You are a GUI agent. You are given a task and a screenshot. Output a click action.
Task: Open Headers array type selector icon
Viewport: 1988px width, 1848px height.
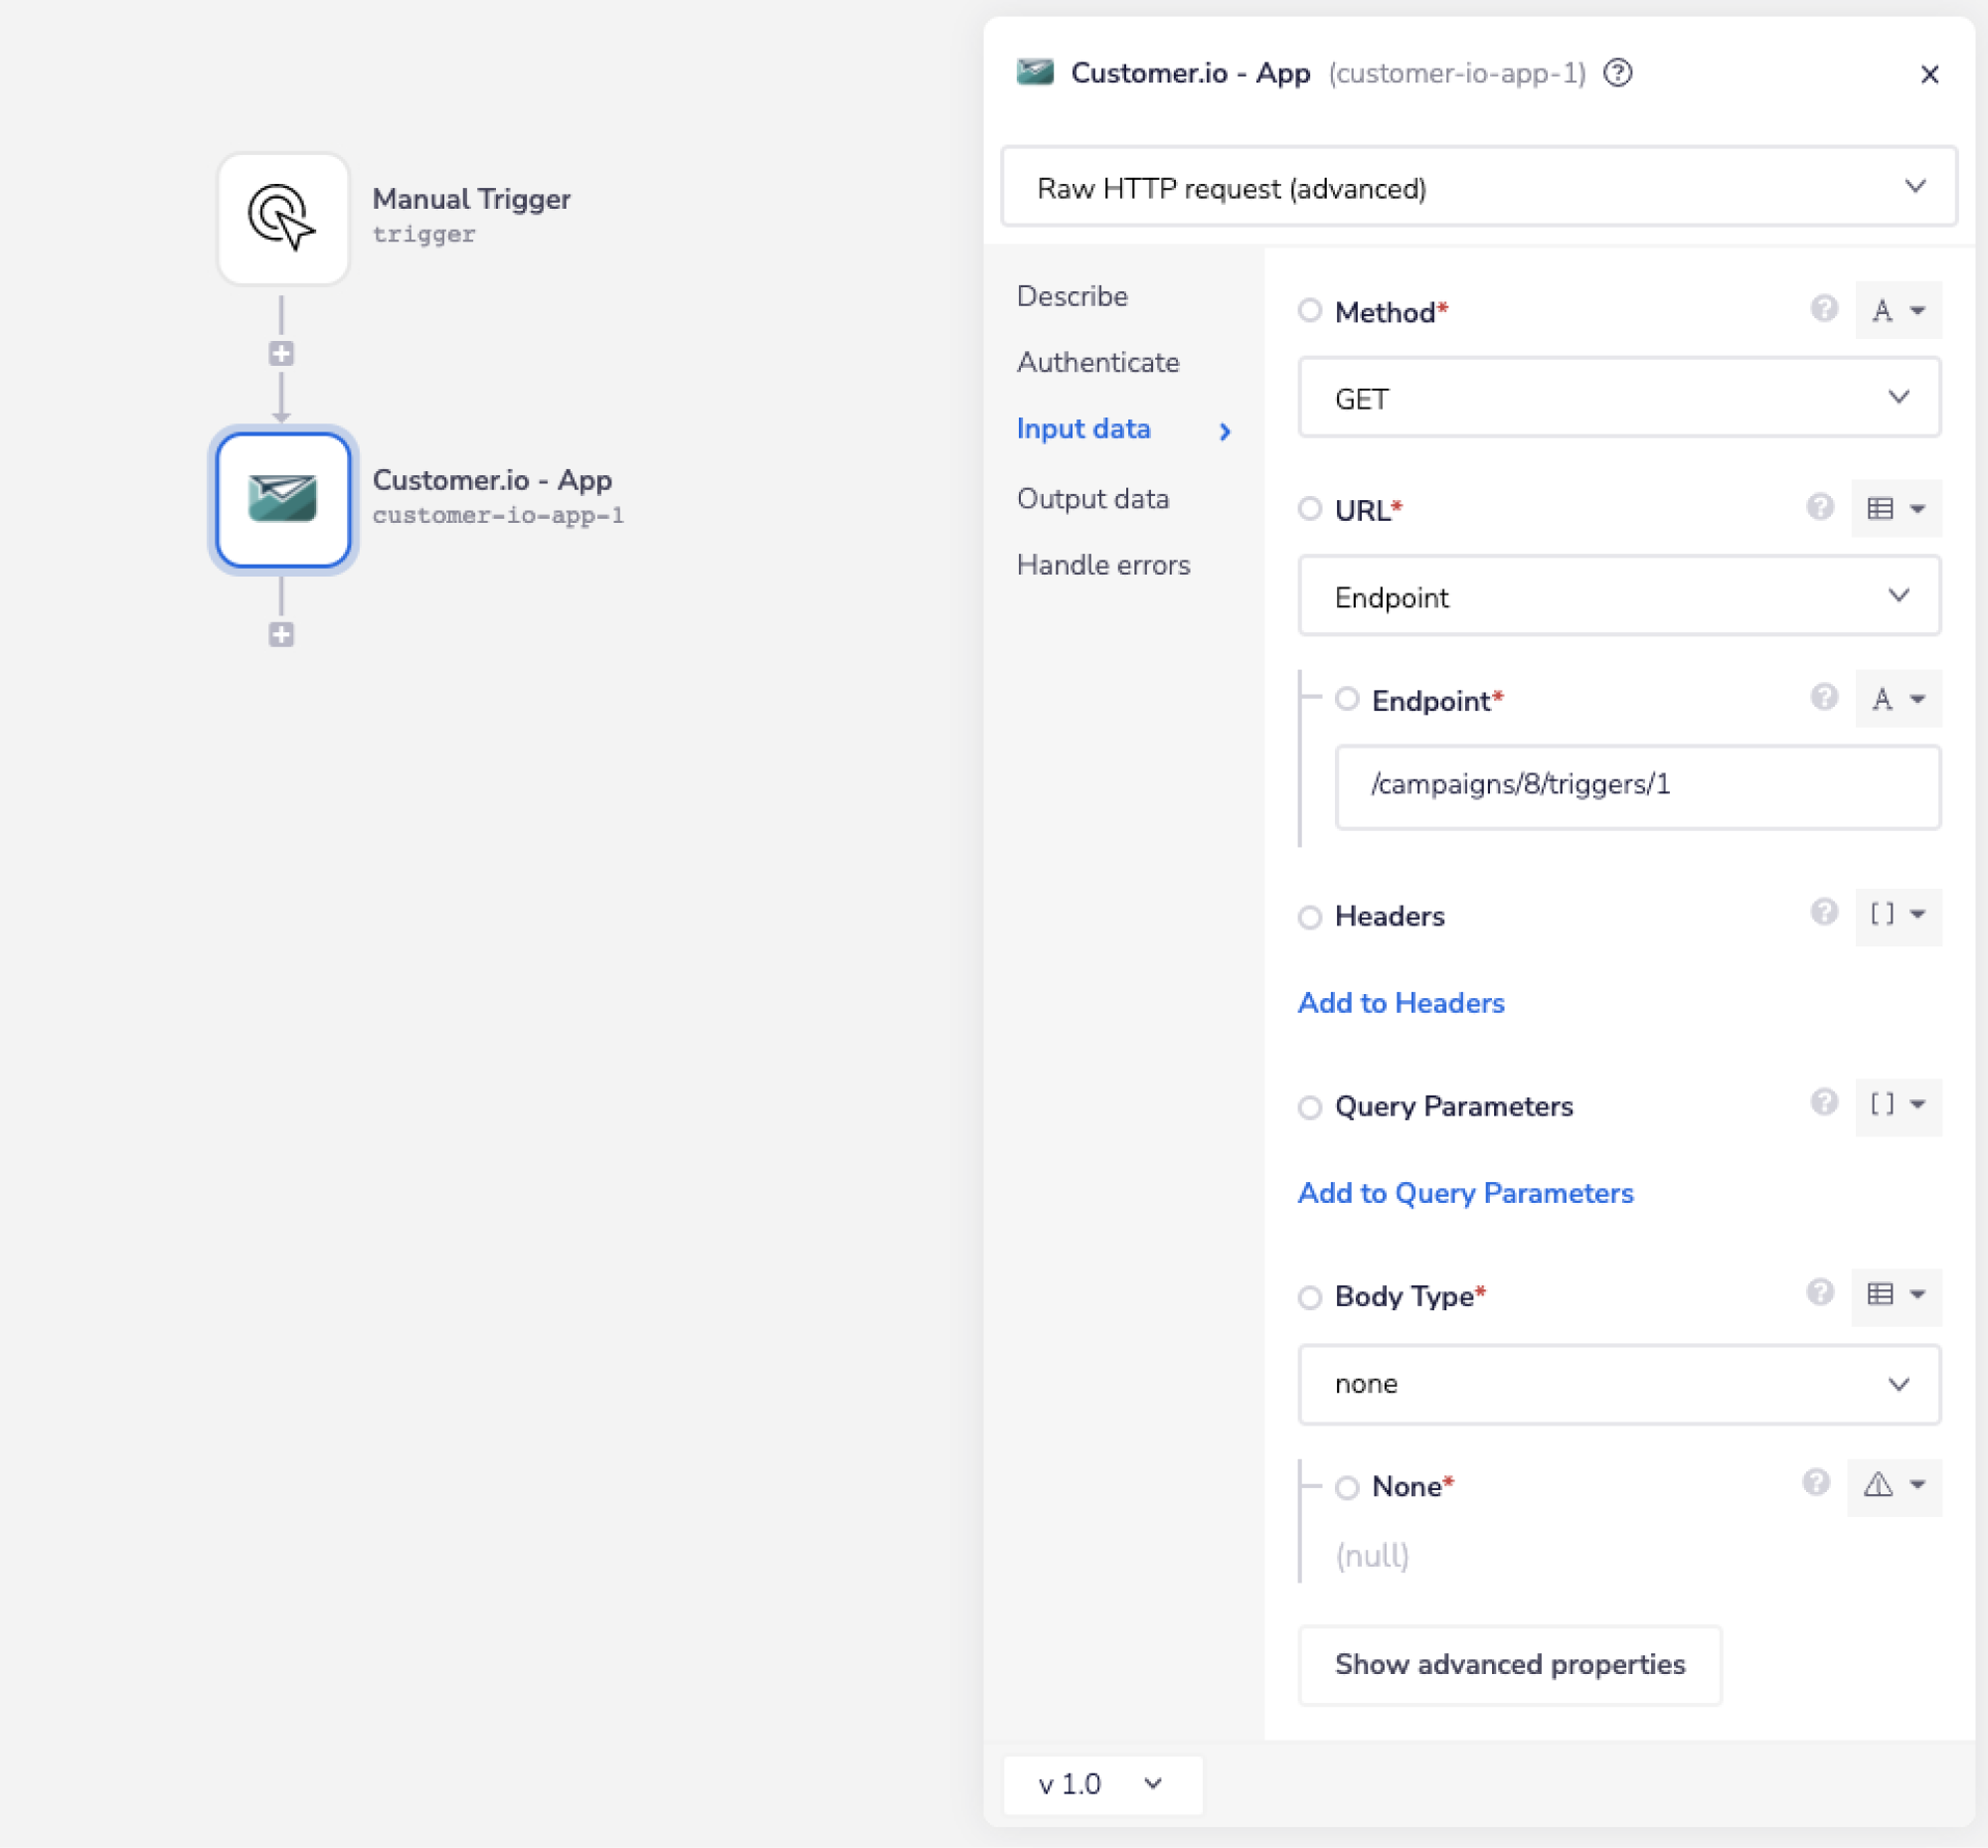pos(1897,915)
